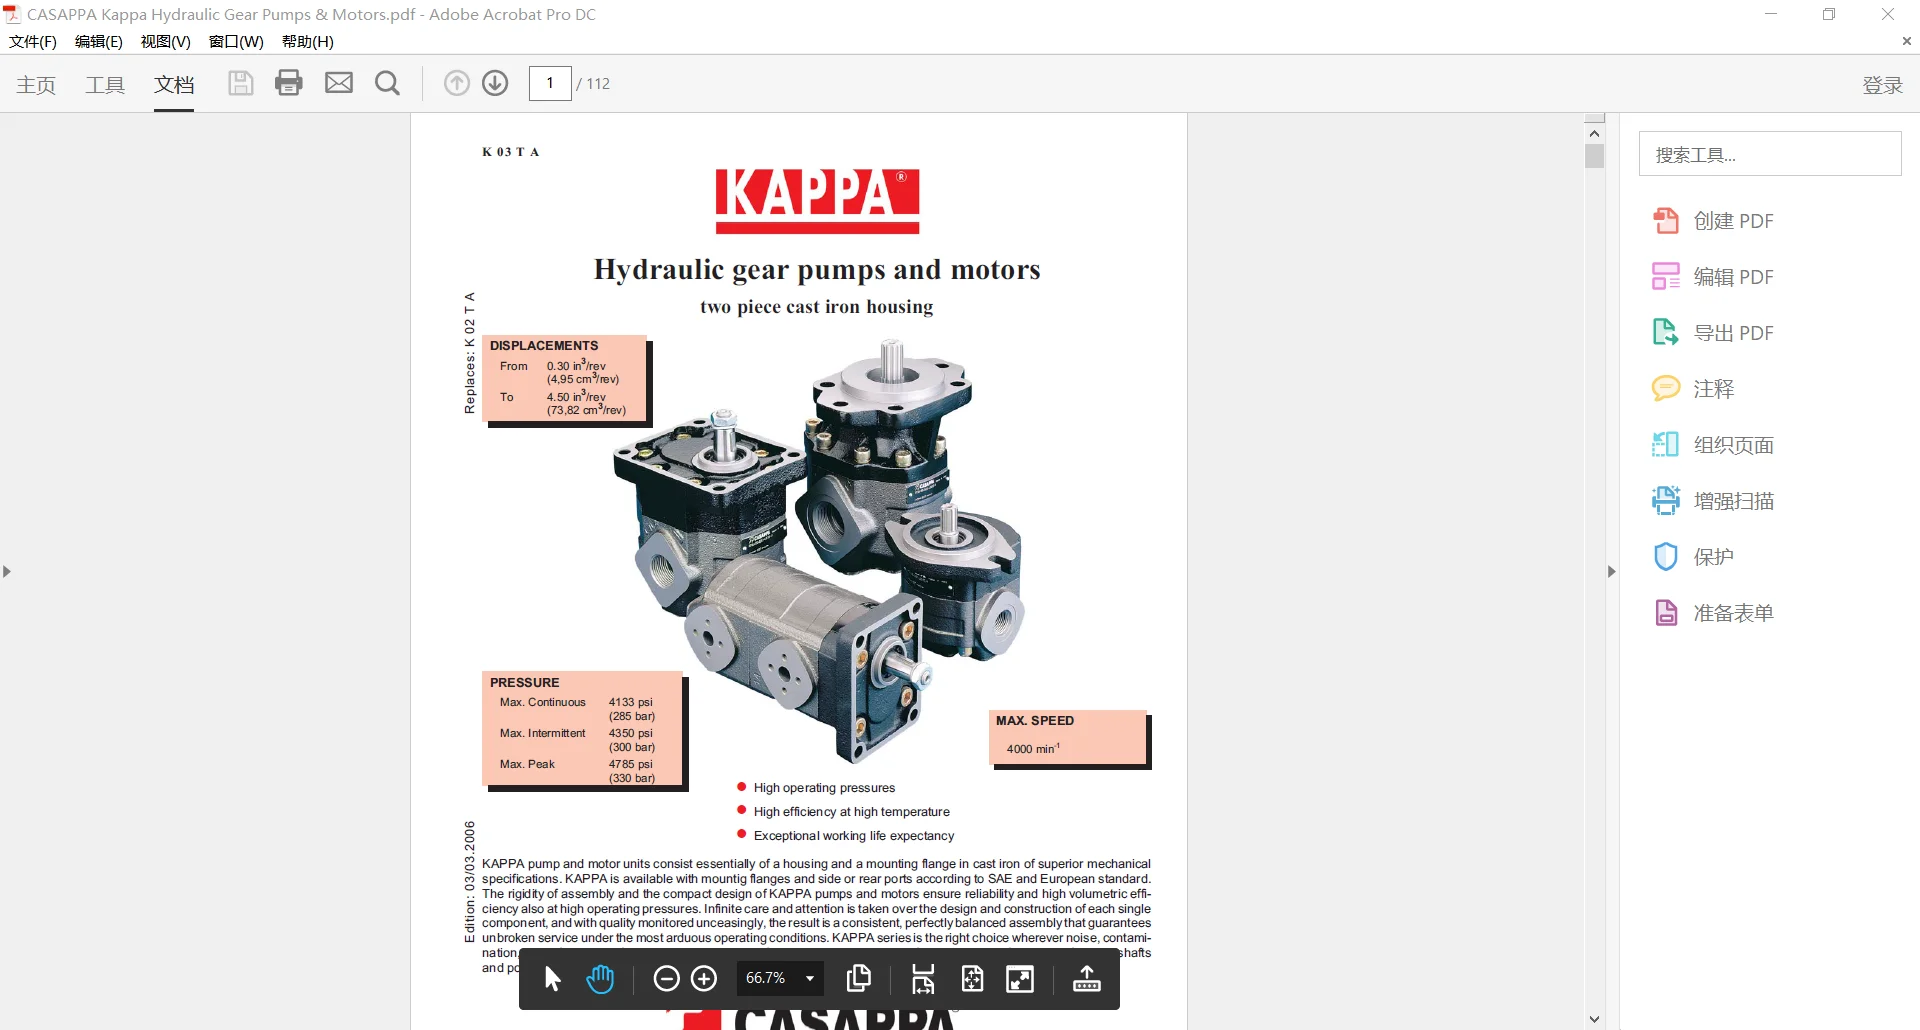This screenshot has height=1030, width=1920.
Task: Click the KAPPA logo in document
Action: [x=817, y=201]
